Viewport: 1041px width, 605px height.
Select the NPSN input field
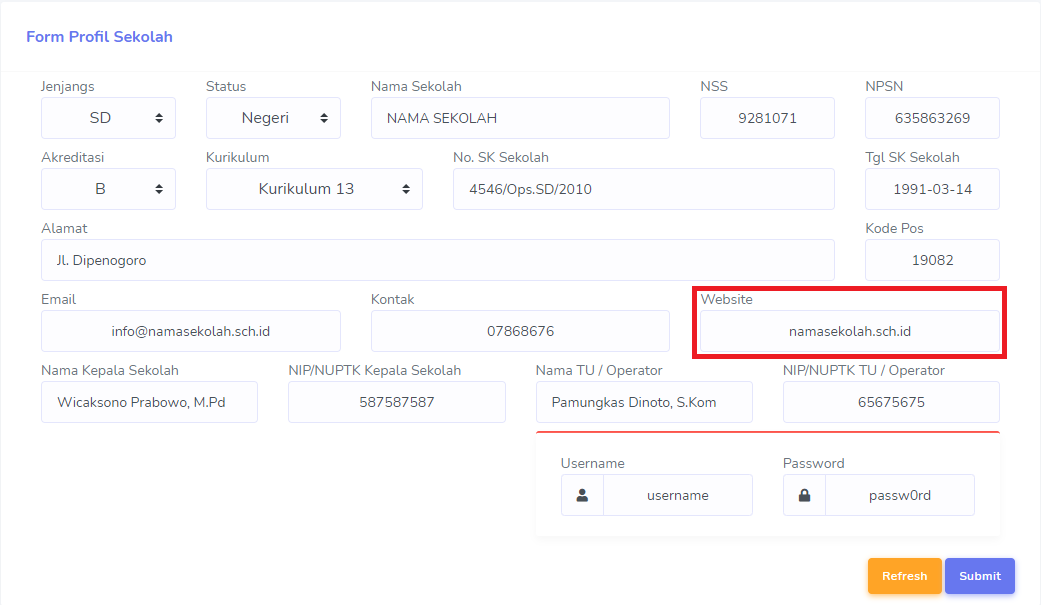[x=932, y=118]
